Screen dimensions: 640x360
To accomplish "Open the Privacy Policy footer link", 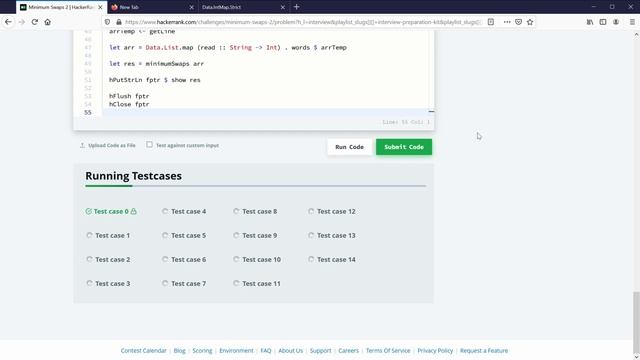I will [x=435, y=351].
